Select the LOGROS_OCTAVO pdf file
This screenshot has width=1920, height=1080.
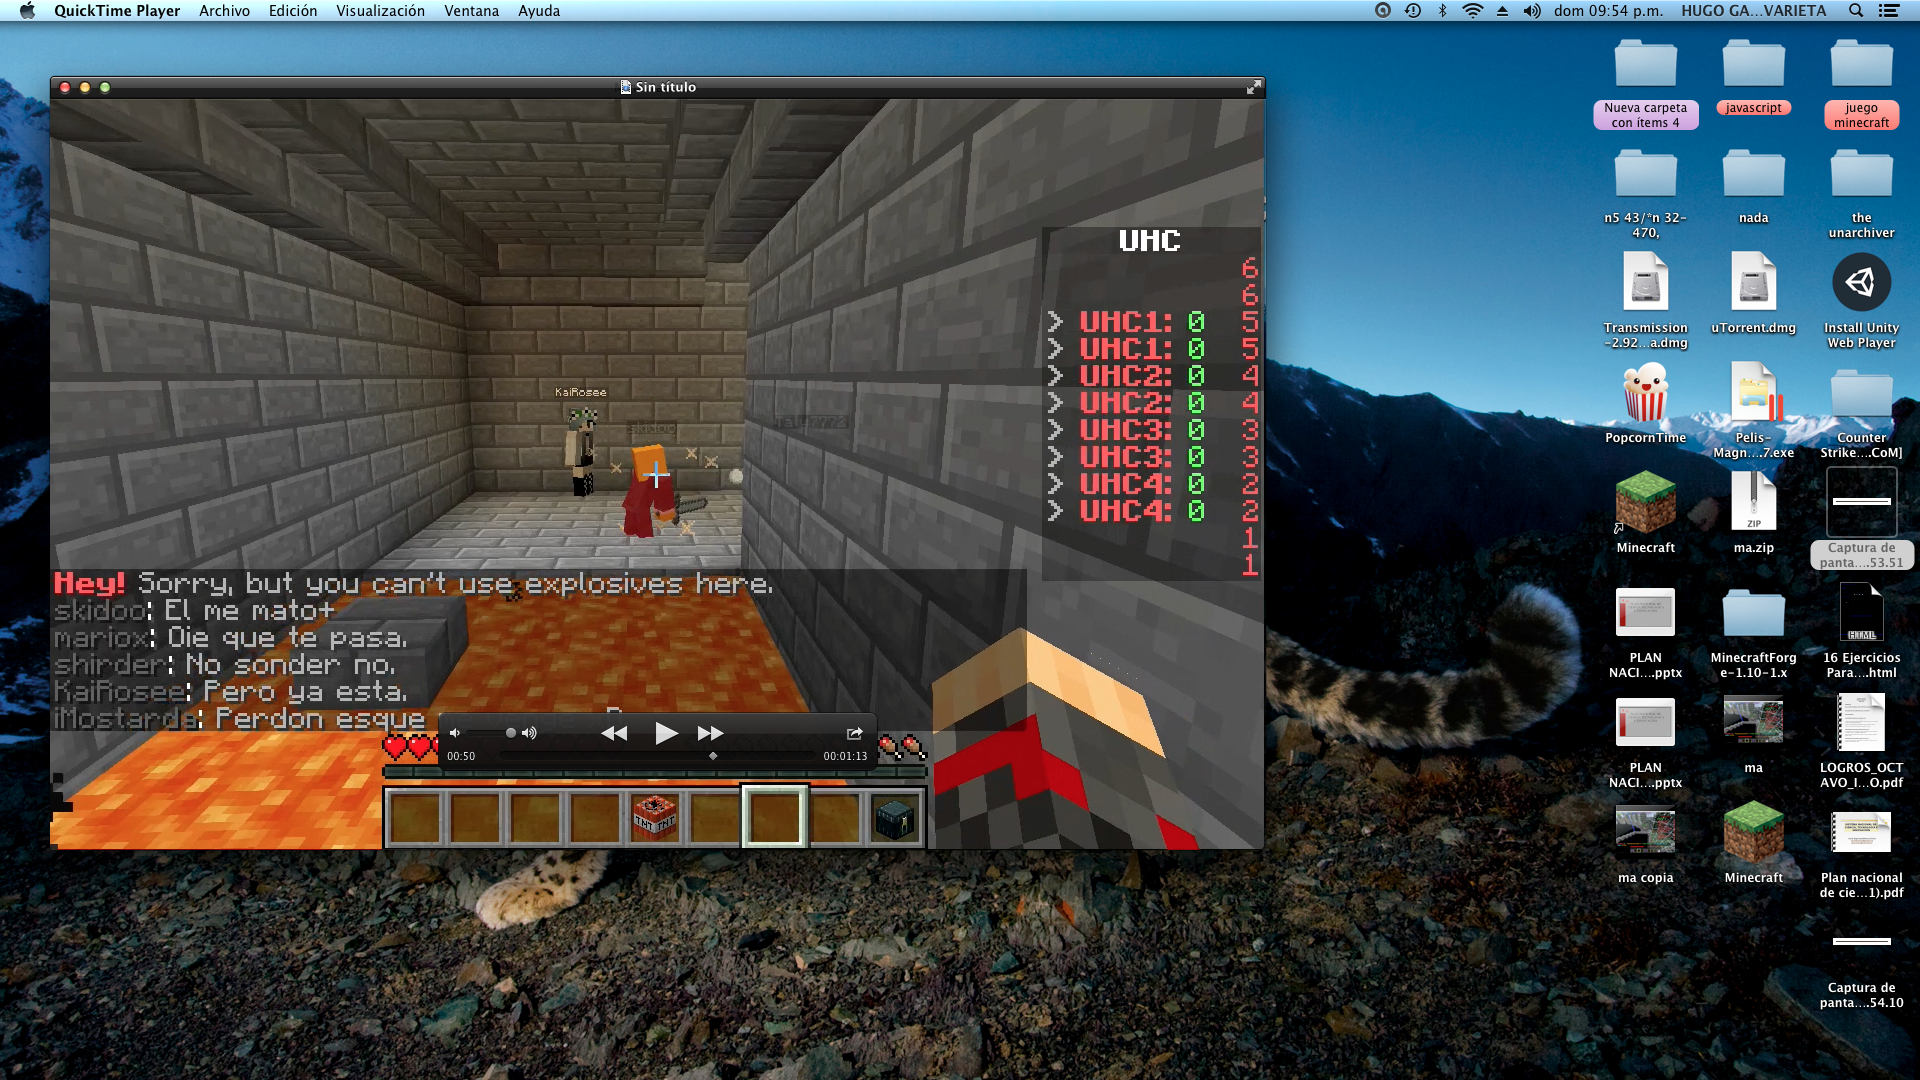click(1861, 742)
